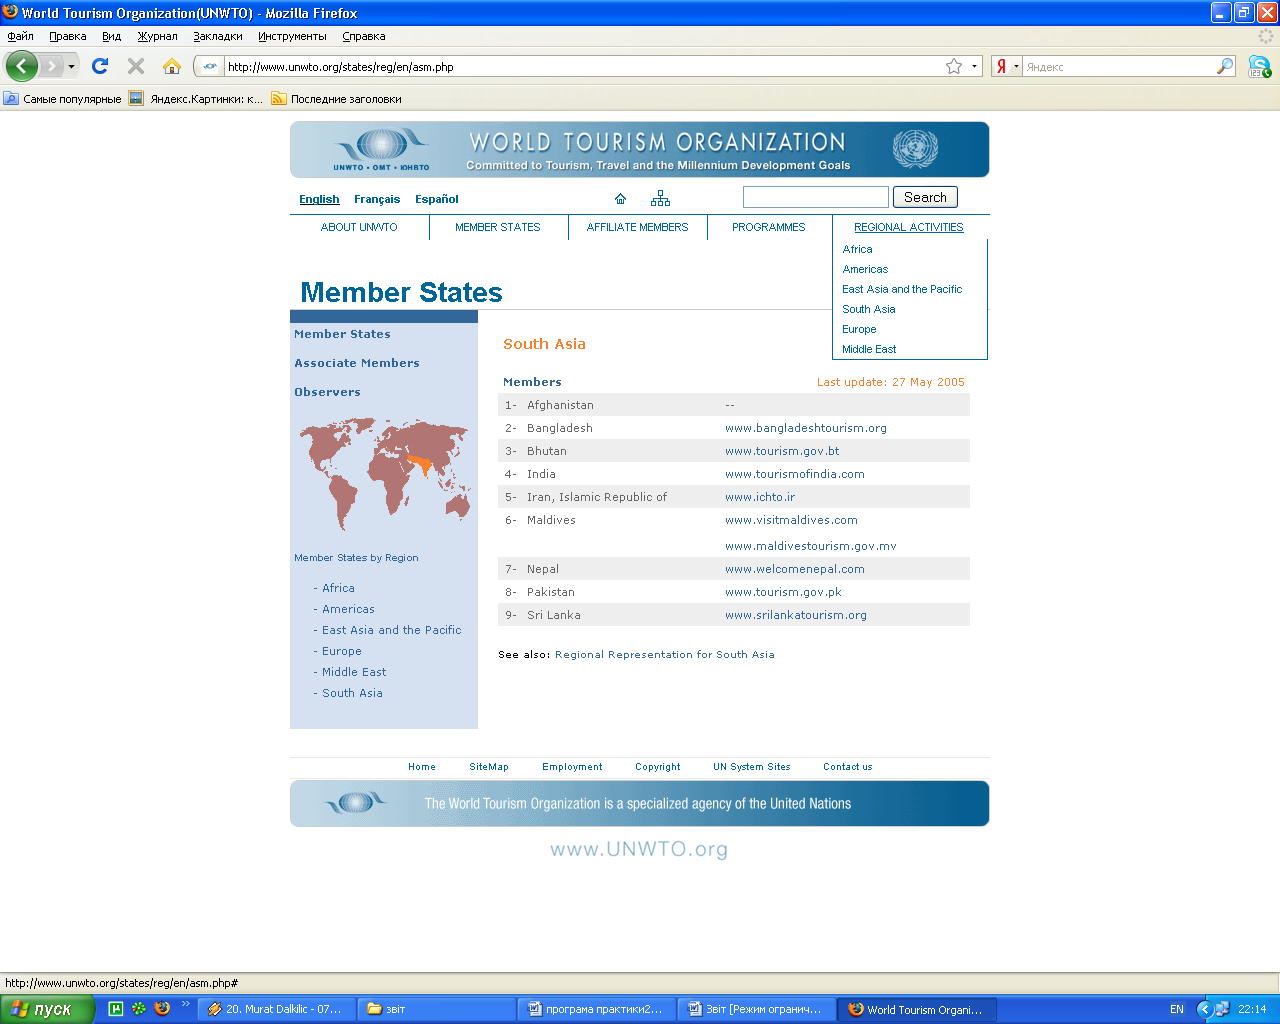Open the Закладки menu
The height and width of the screenshot is (1024, 1280).
click(x=218, y=36)
